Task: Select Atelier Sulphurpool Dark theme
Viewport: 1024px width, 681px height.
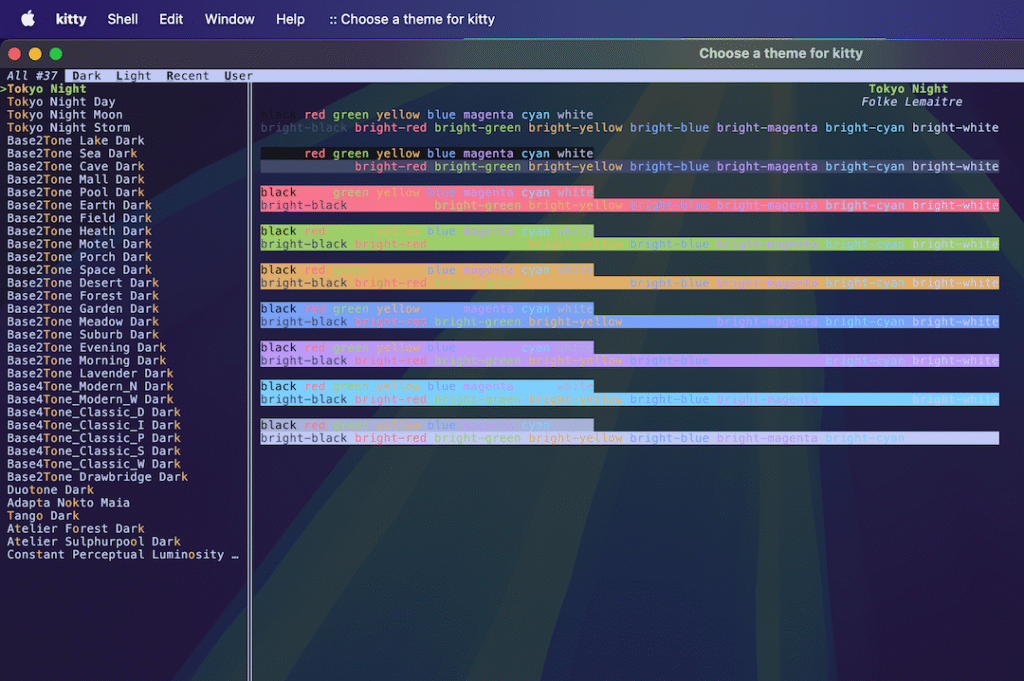Action: pyautogui.click(x=94, y=542)
